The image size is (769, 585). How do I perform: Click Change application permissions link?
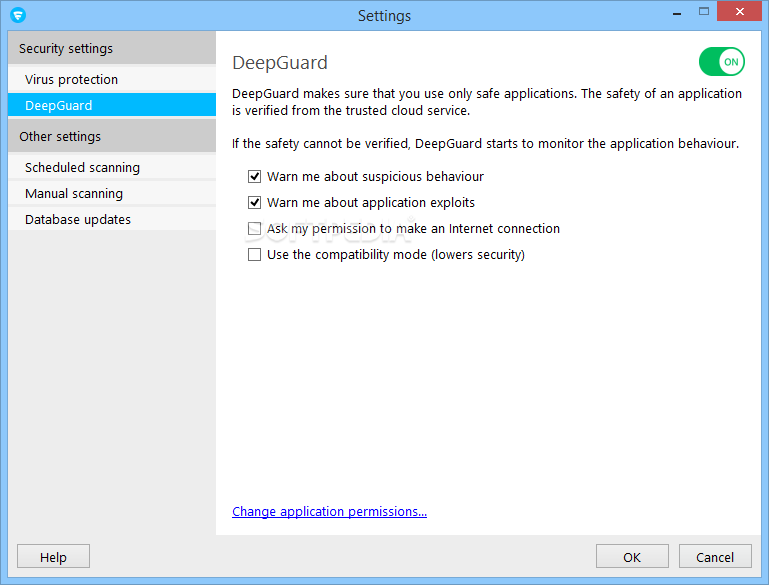[x=329, y=511]
